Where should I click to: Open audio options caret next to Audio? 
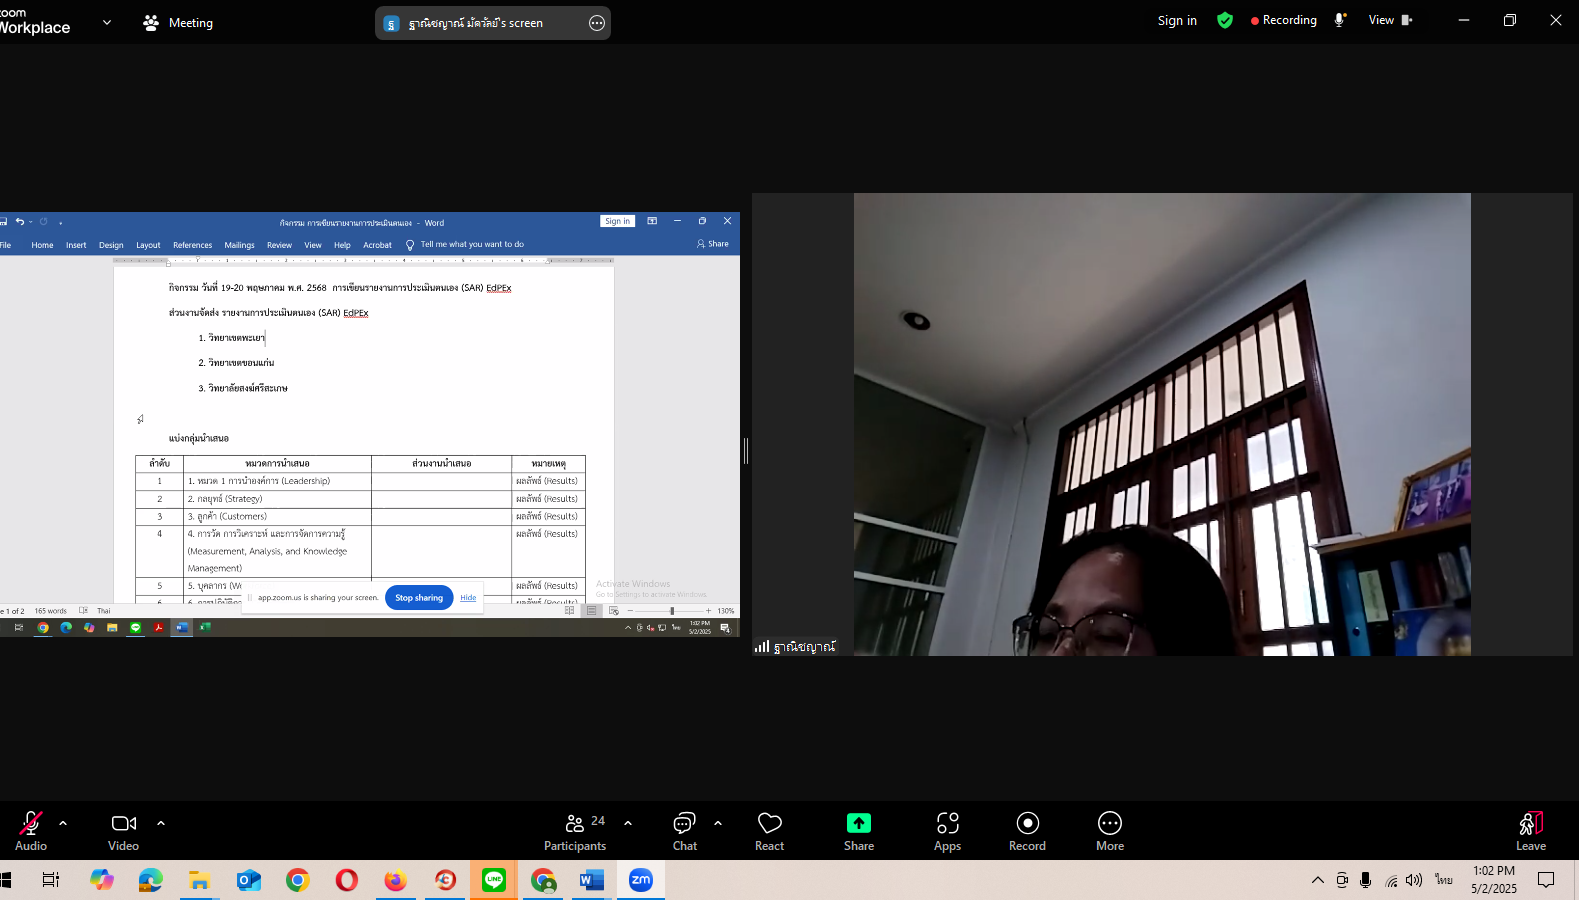63,823
